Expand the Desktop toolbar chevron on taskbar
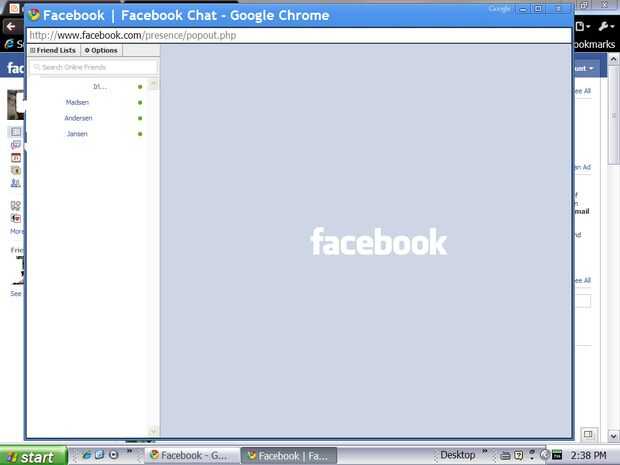The image size is (620, 465). click(x=485, y=451)
